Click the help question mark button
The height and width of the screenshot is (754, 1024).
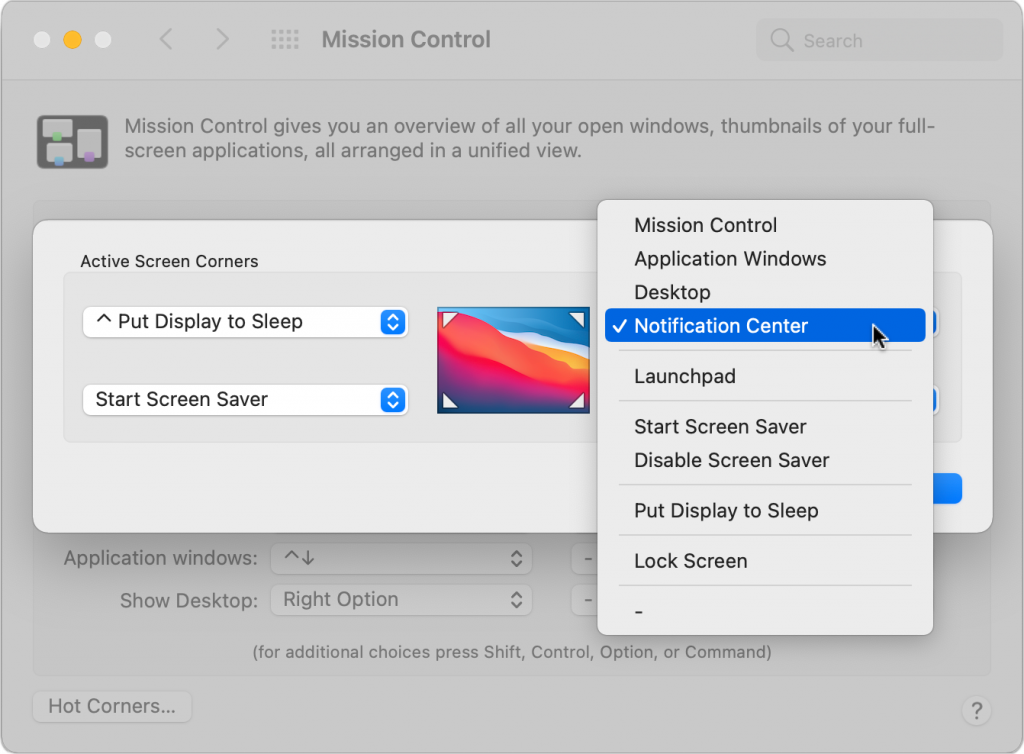pos(976,710)
